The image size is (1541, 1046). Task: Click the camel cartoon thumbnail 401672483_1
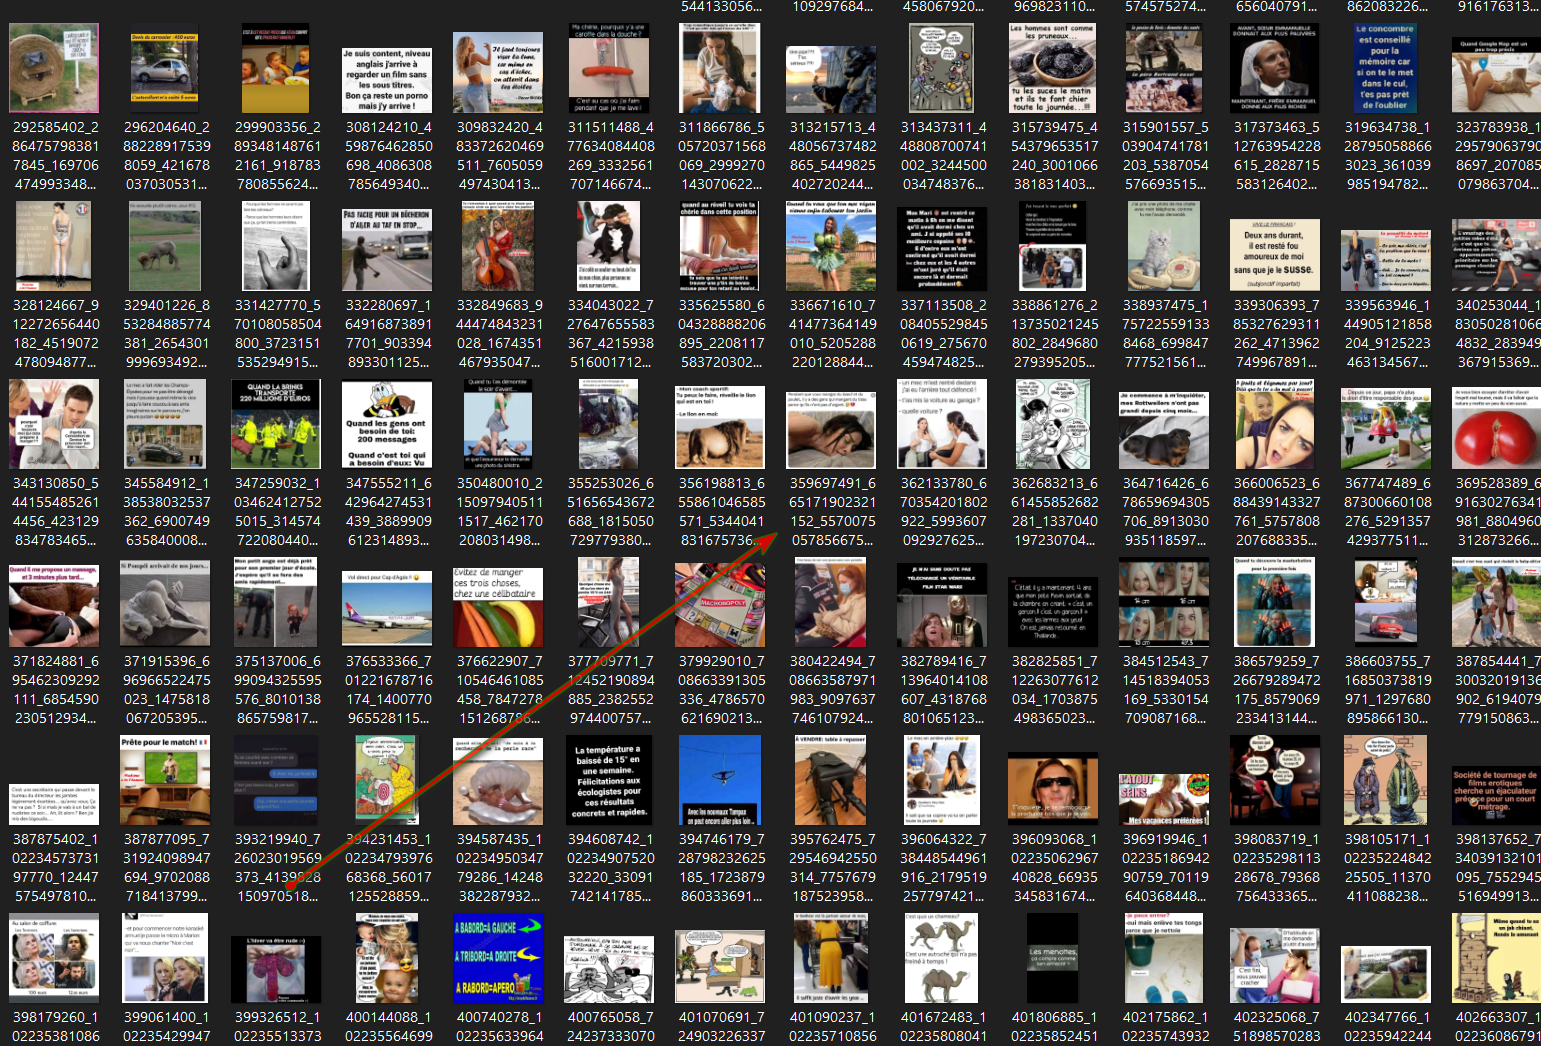tap(941, 958)
